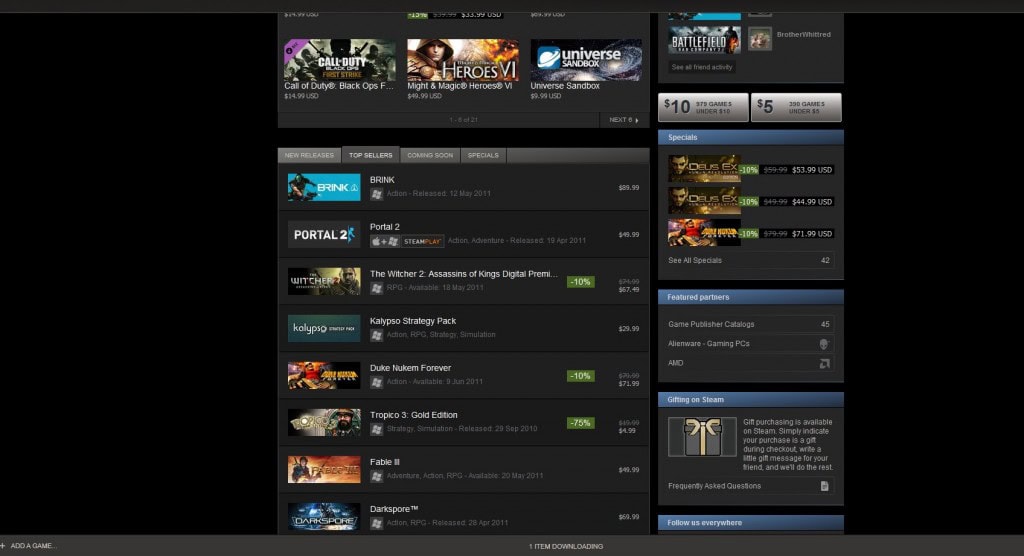Click the Kalypso Strategy Pack image
1024x556 pixels.
(324, 329)
